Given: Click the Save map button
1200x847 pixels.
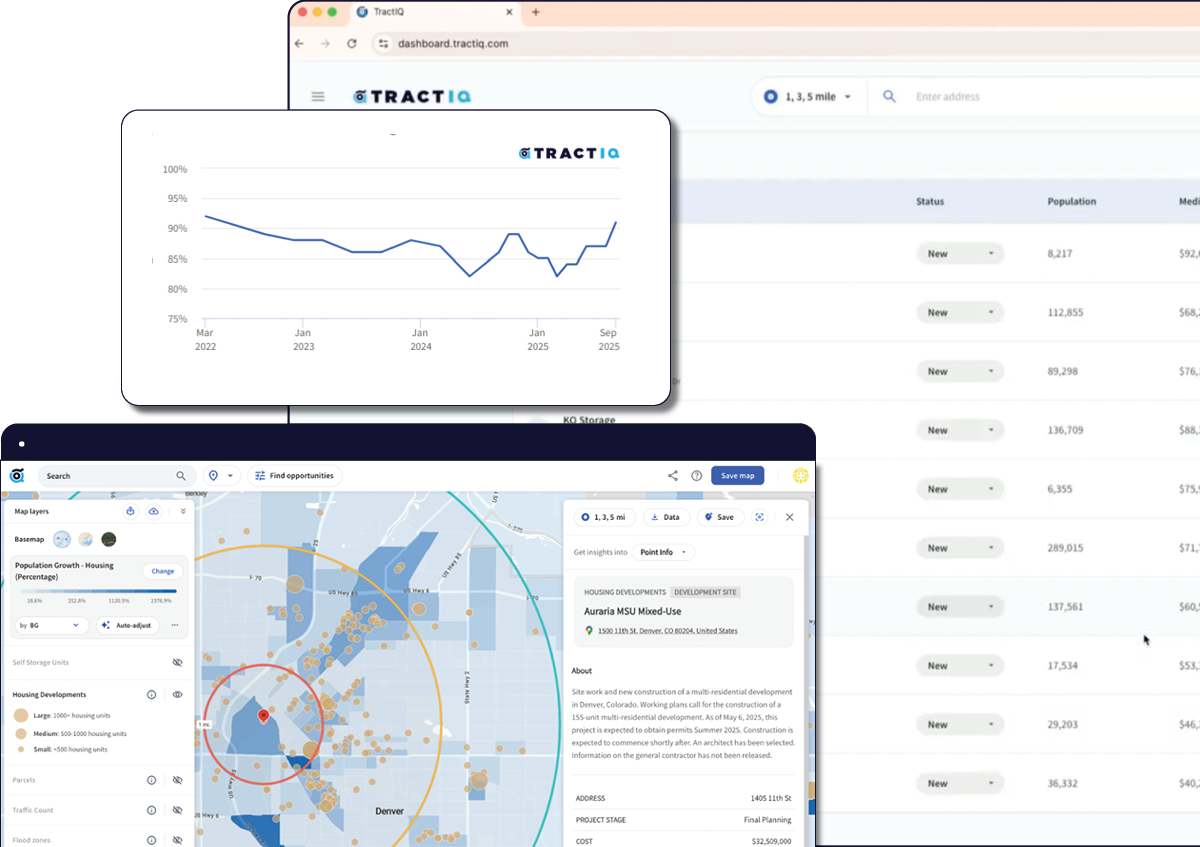Looking at the screenshot, I should coord(737,476).
